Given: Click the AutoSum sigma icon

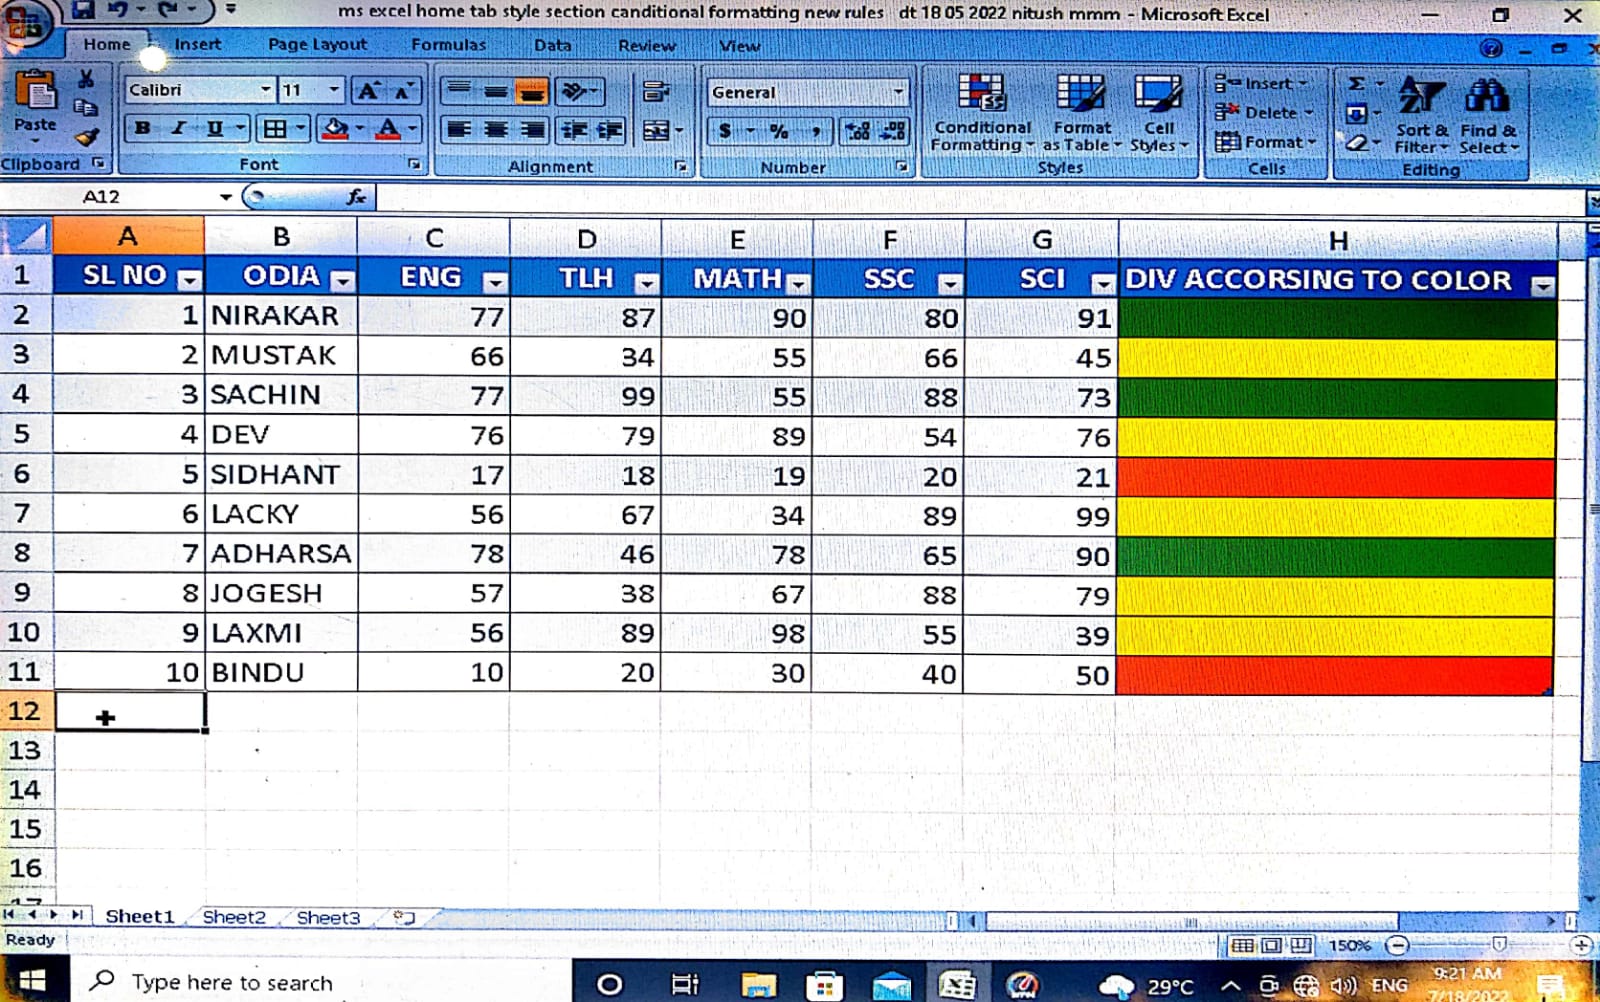Looking at the screenshot, I should click(1356, 84).
